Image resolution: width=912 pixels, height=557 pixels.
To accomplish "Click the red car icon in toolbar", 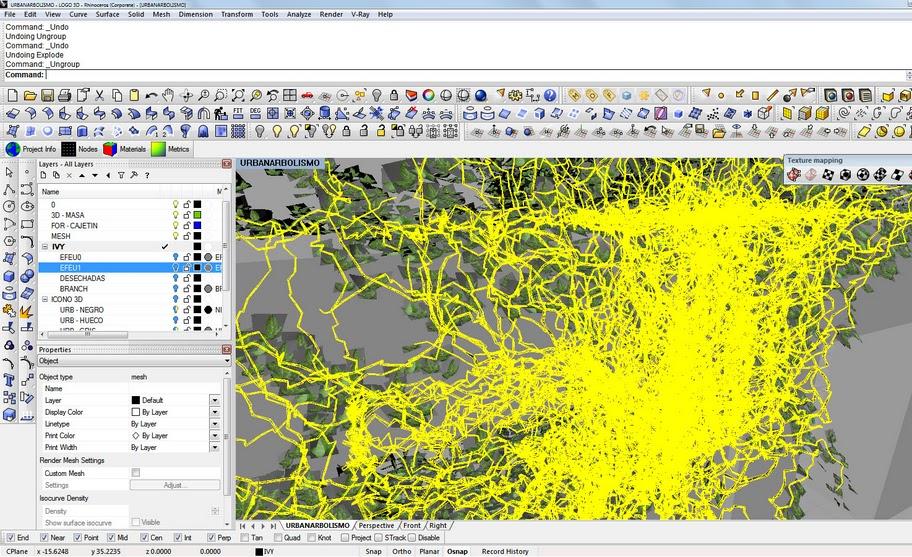I will 307,95.
